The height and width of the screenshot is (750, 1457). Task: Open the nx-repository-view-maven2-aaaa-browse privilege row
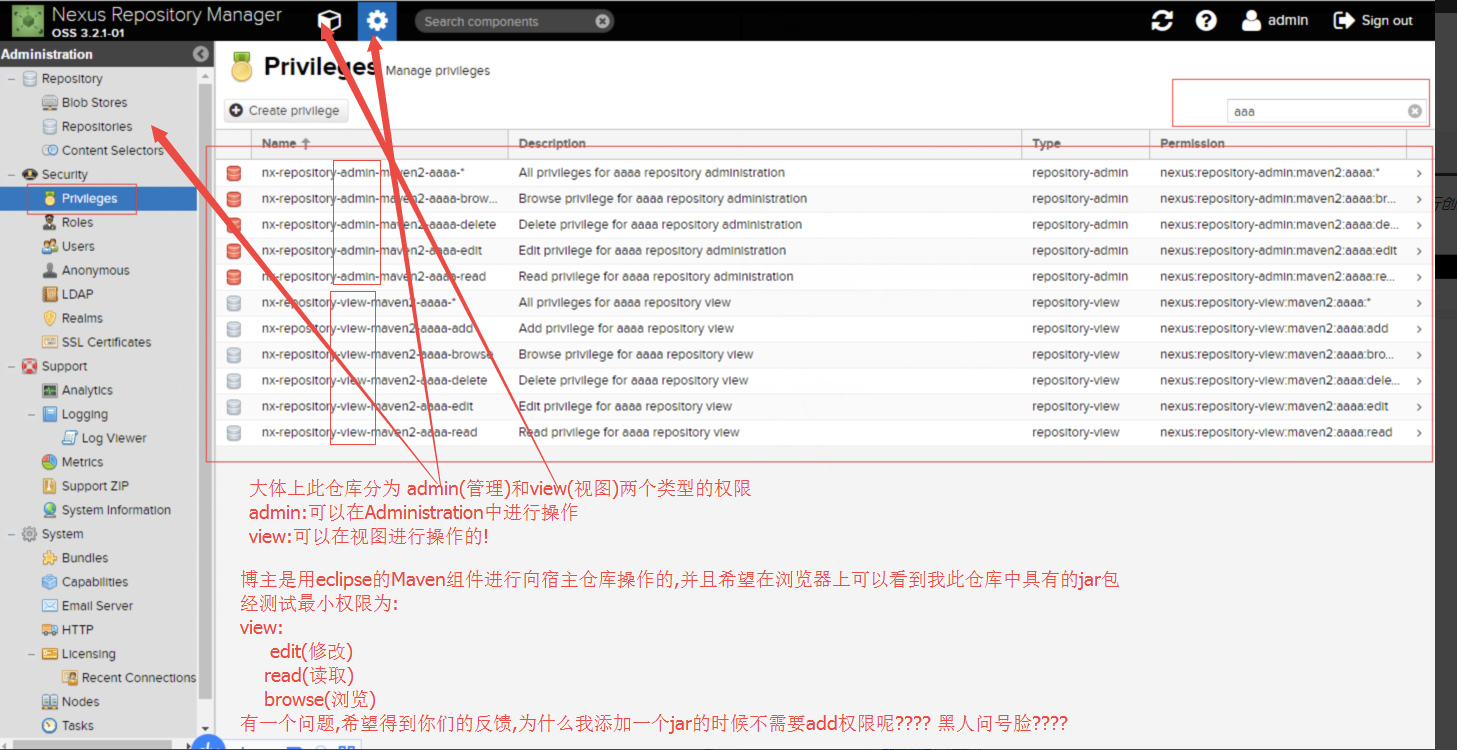tap(824, 355)
